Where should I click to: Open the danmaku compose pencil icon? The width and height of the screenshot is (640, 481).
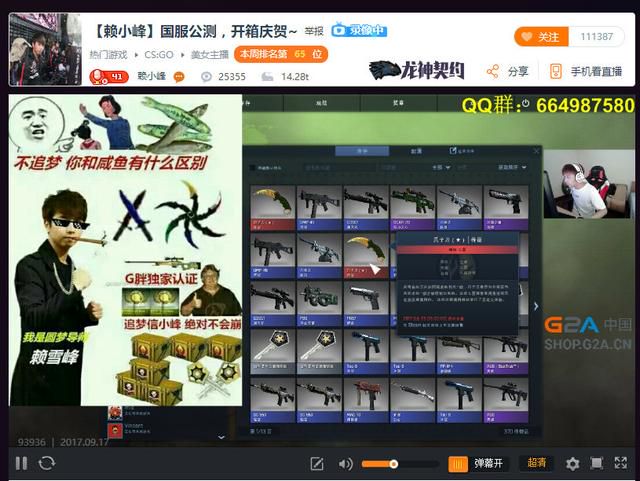[x=317, y=464]
